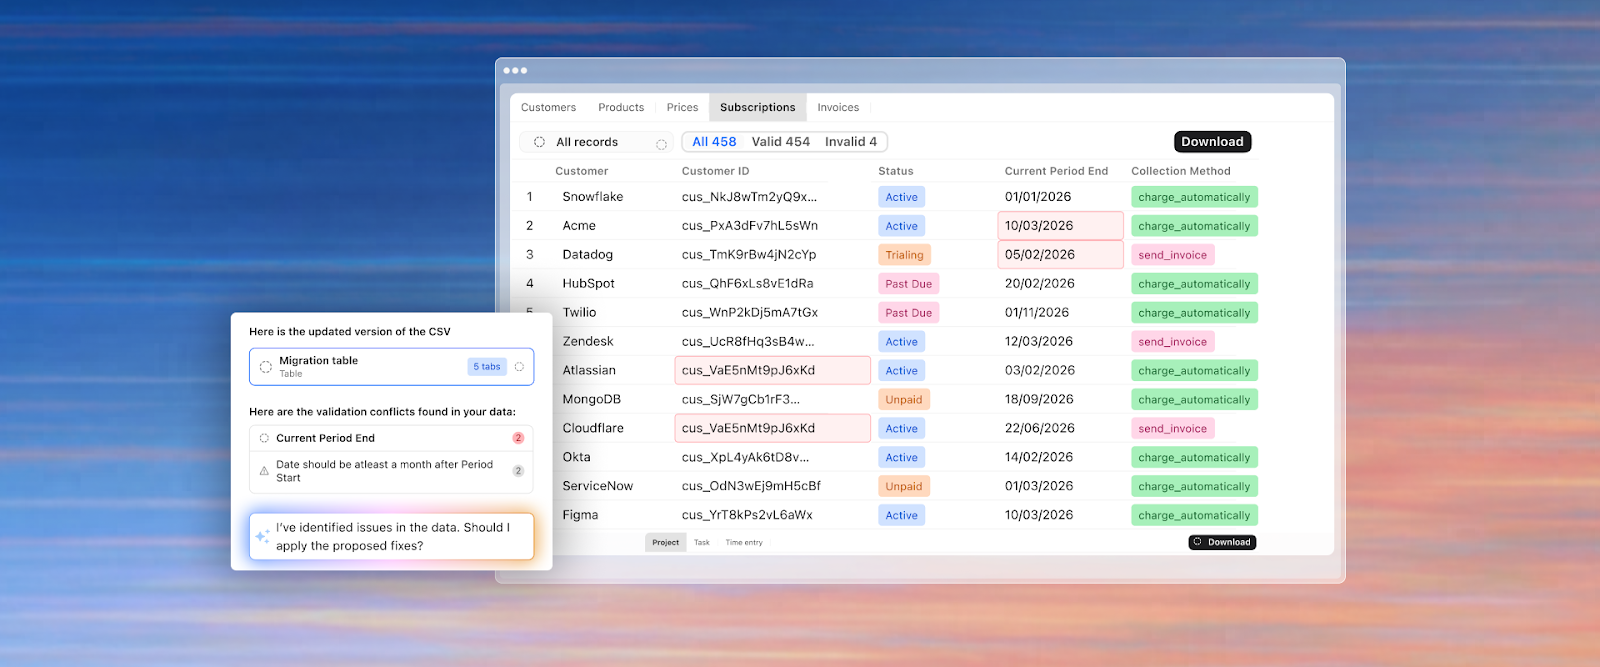
Task: Click the Customer column header
Action: [x=581, y=171]
